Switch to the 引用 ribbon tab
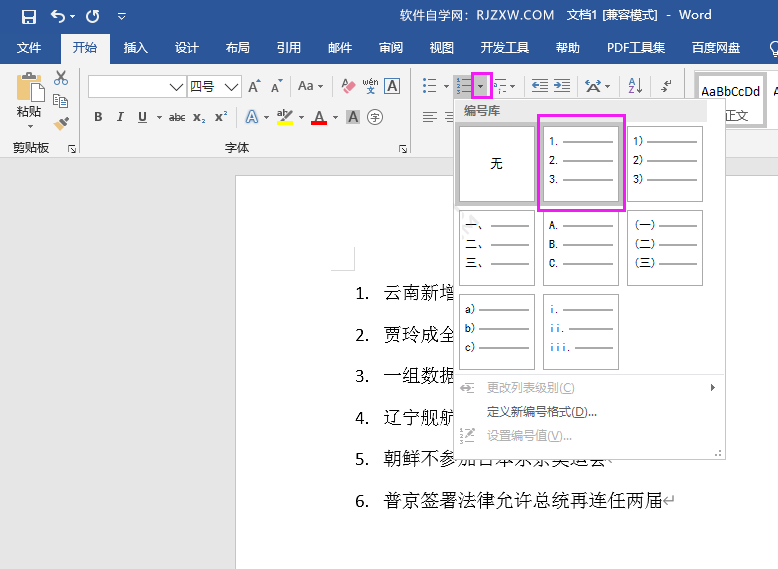The width and height of the screenshot is (778, 569). coord(289,48)
